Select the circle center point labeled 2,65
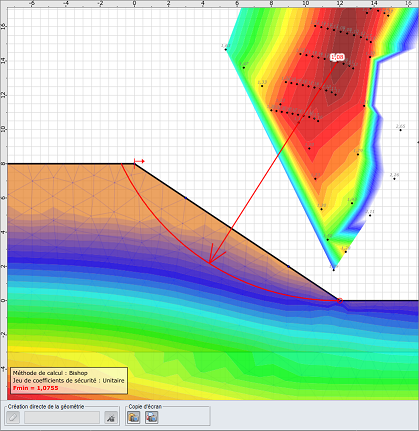This screenshot has width=419, height=431. pos(400,130)
